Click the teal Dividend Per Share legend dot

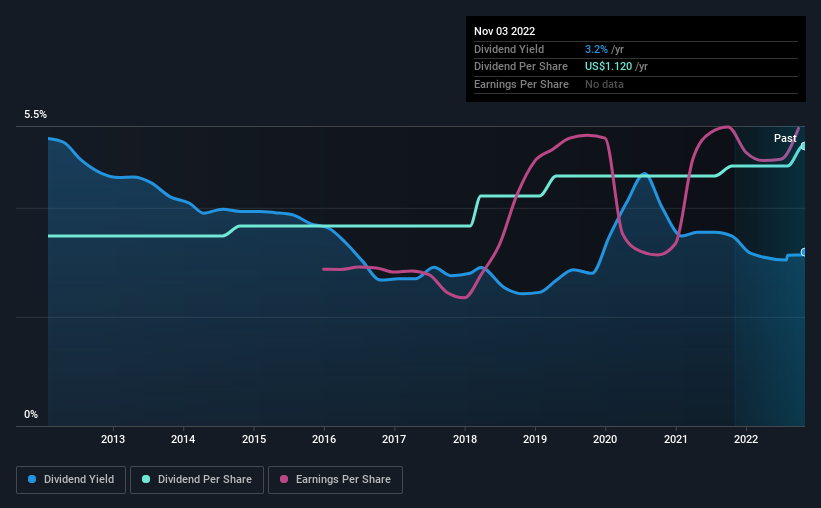[x=146, y=479]
